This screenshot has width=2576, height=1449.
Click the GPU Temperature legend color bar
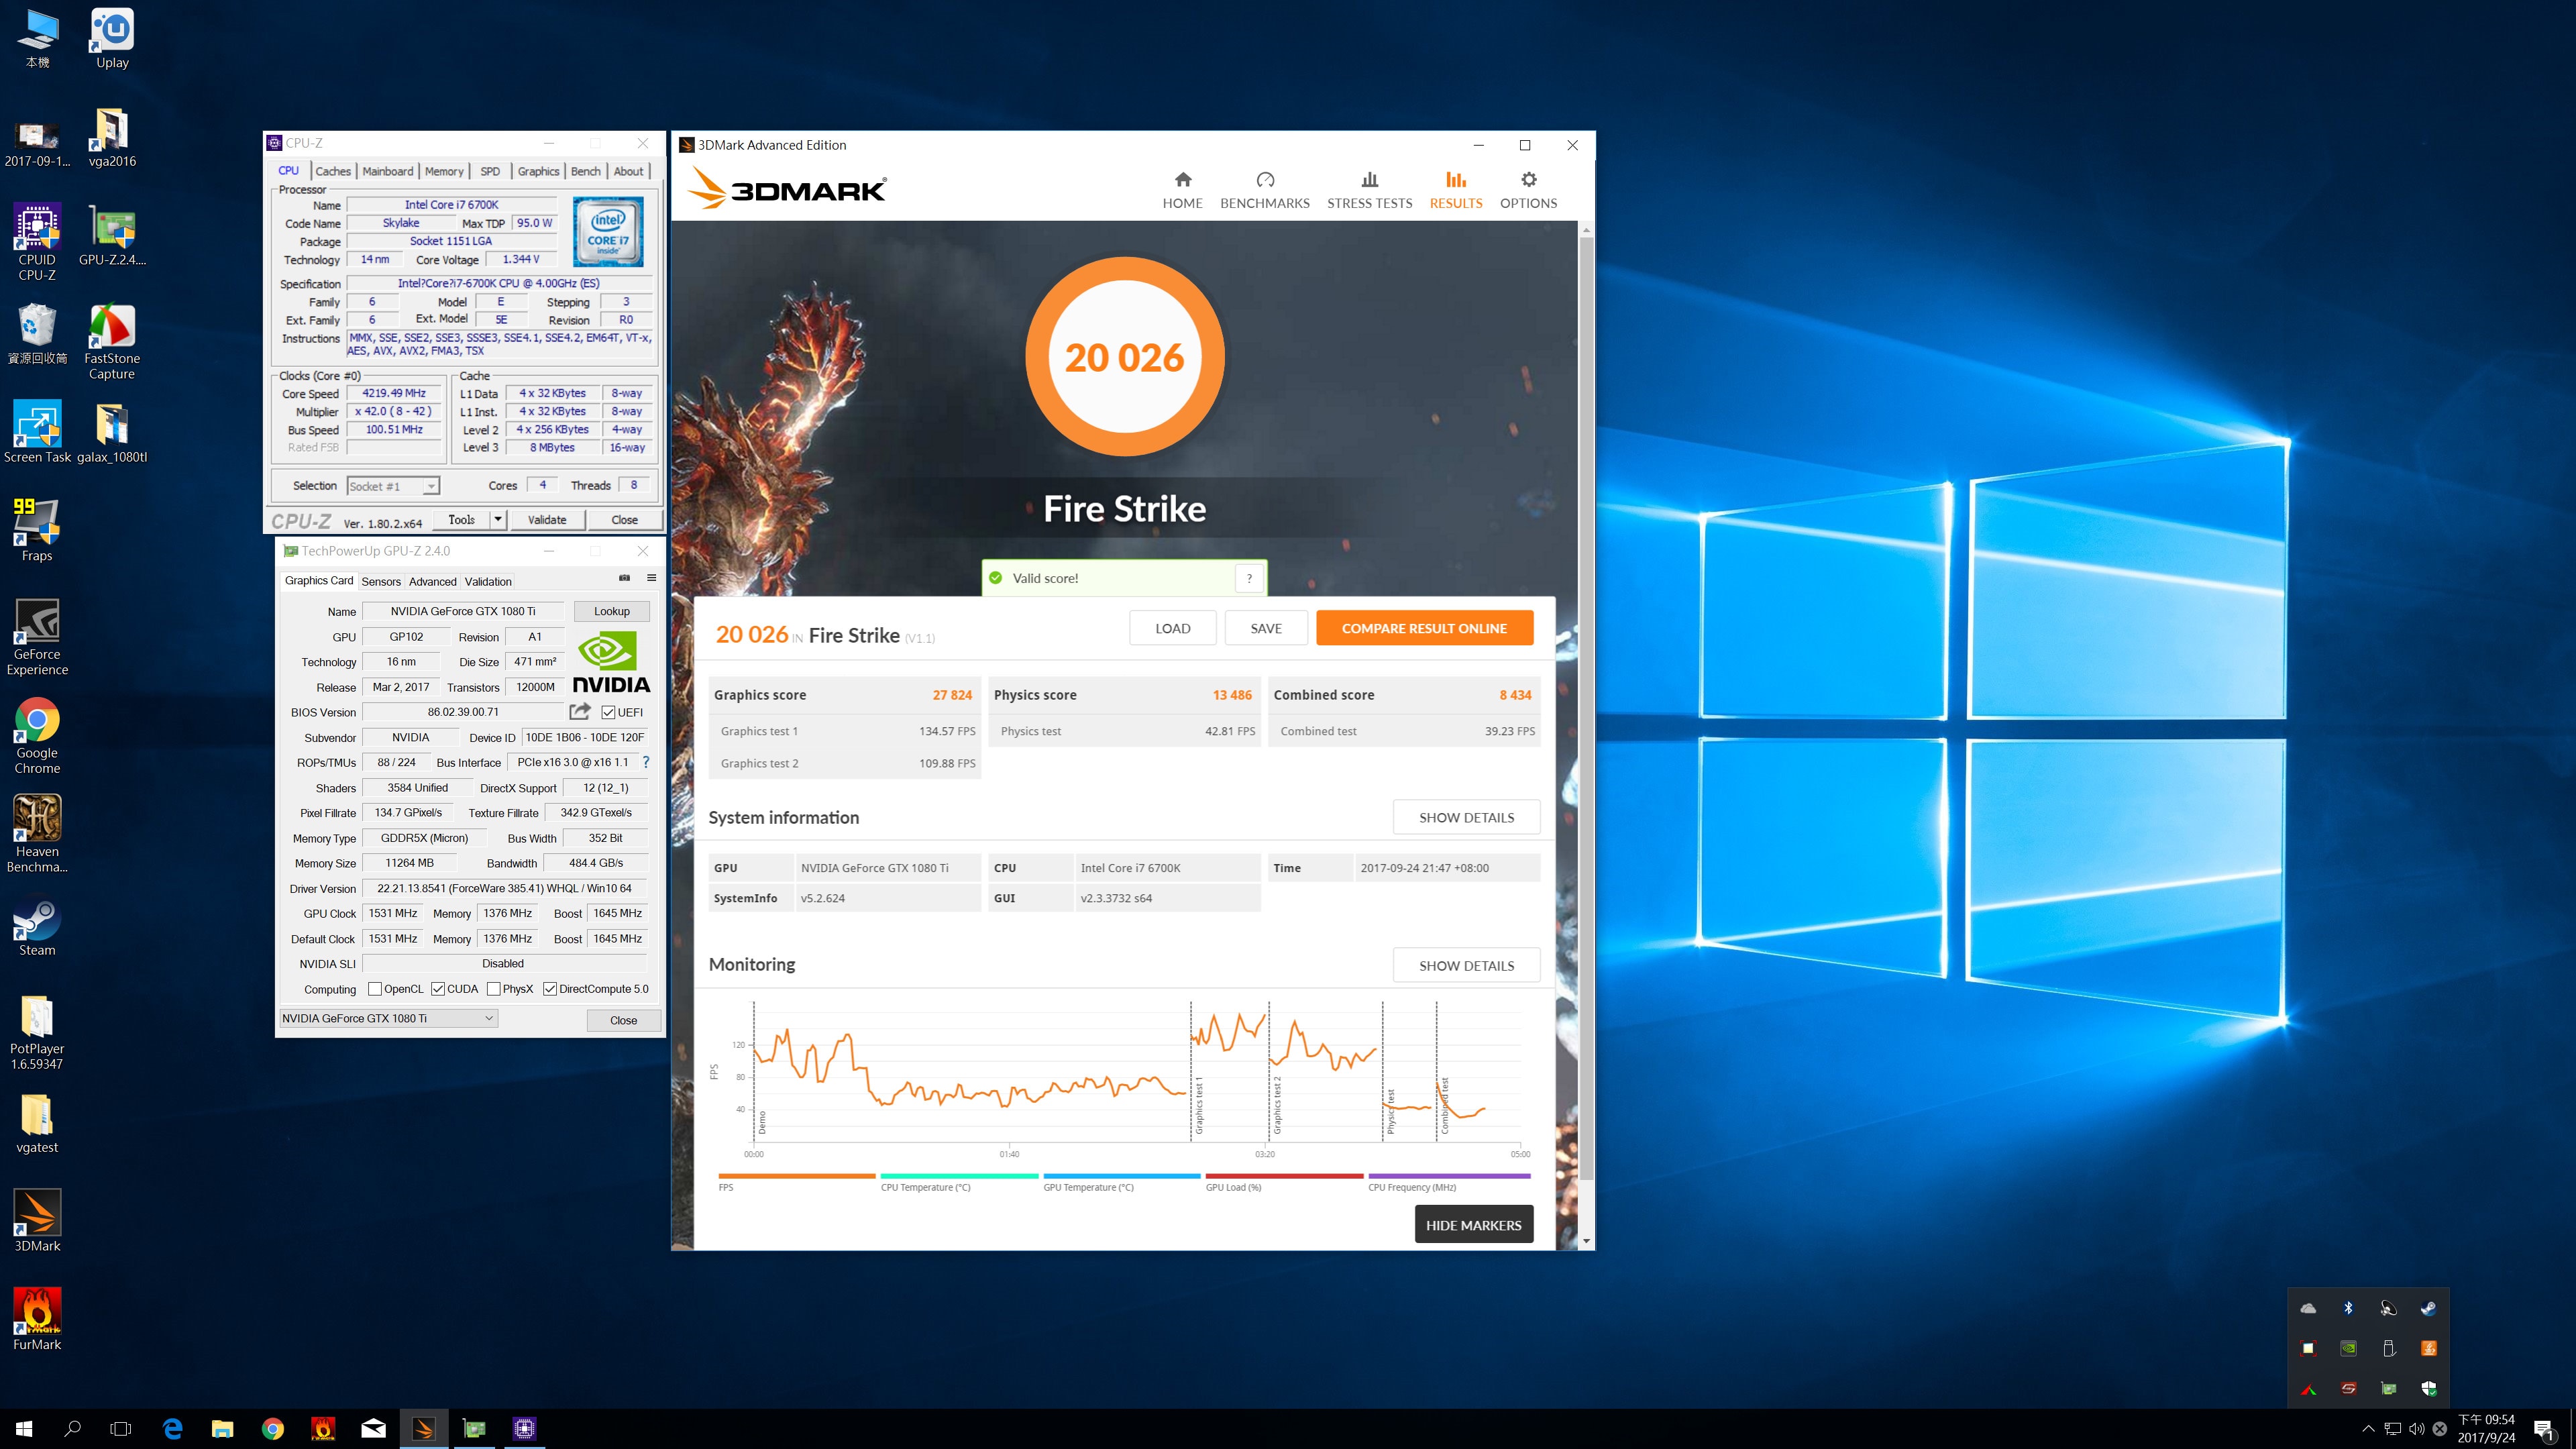point(1121,1176)
